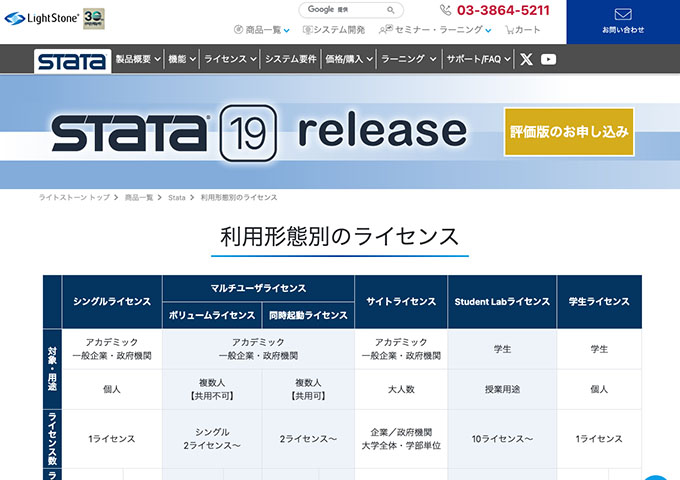The image size is (680, 480).
Task: Click the サイトライセンス header
Action: [x=401, y=301]
